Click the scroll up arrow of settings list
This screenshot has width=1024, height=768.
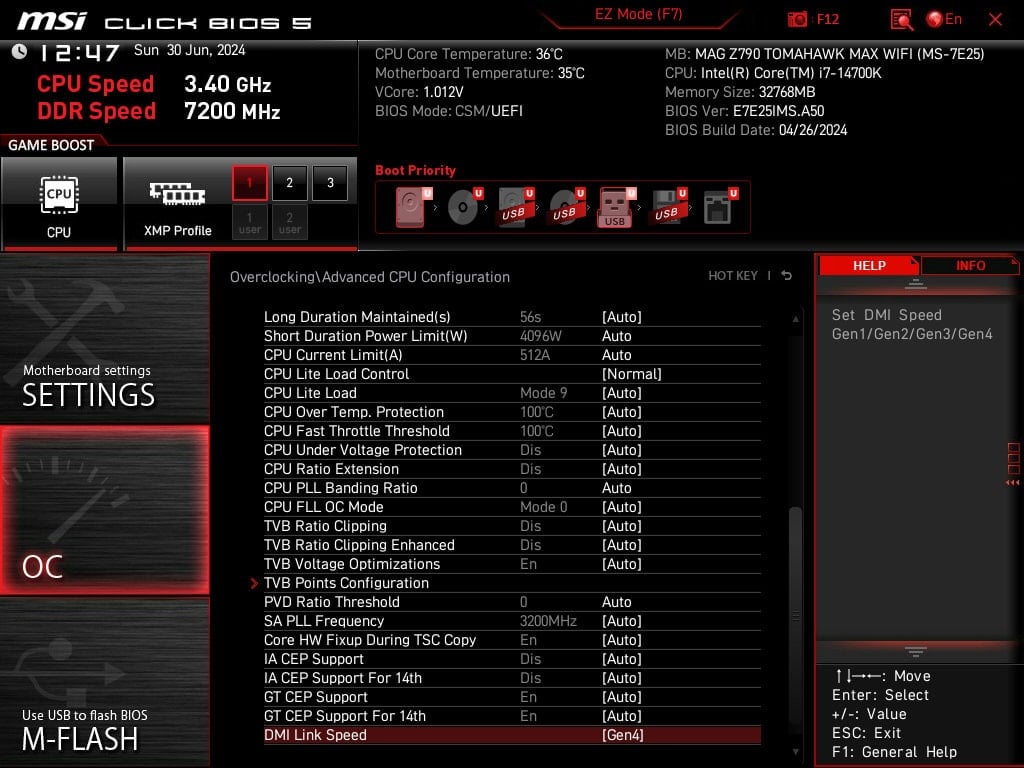[x=795, y=319]
